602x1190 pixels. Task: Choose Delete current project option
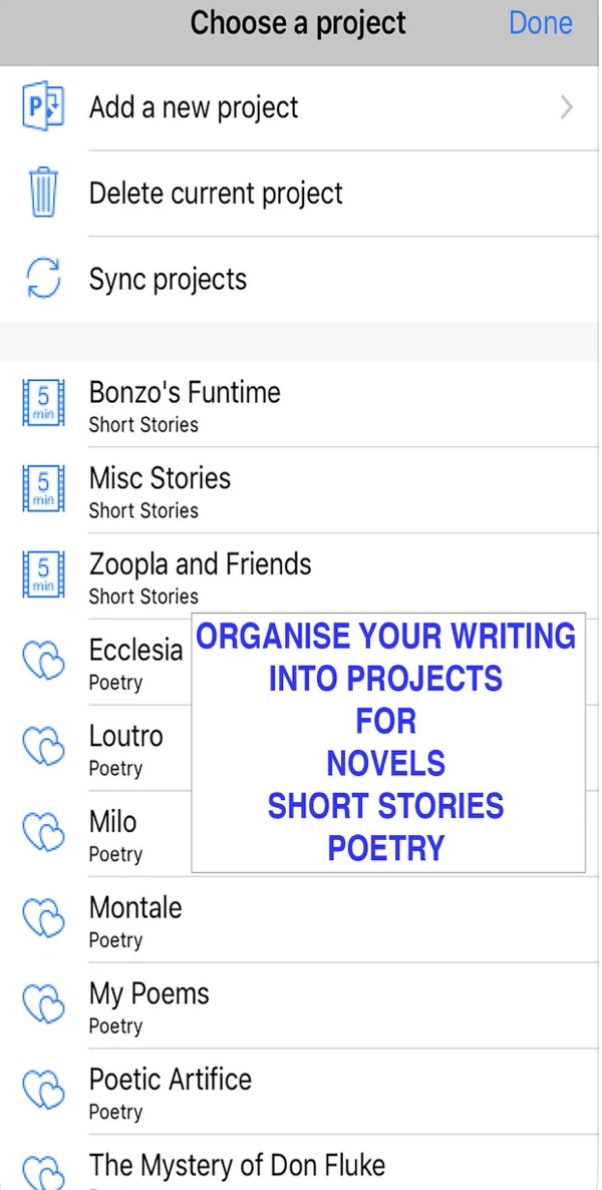coord(216,193)
